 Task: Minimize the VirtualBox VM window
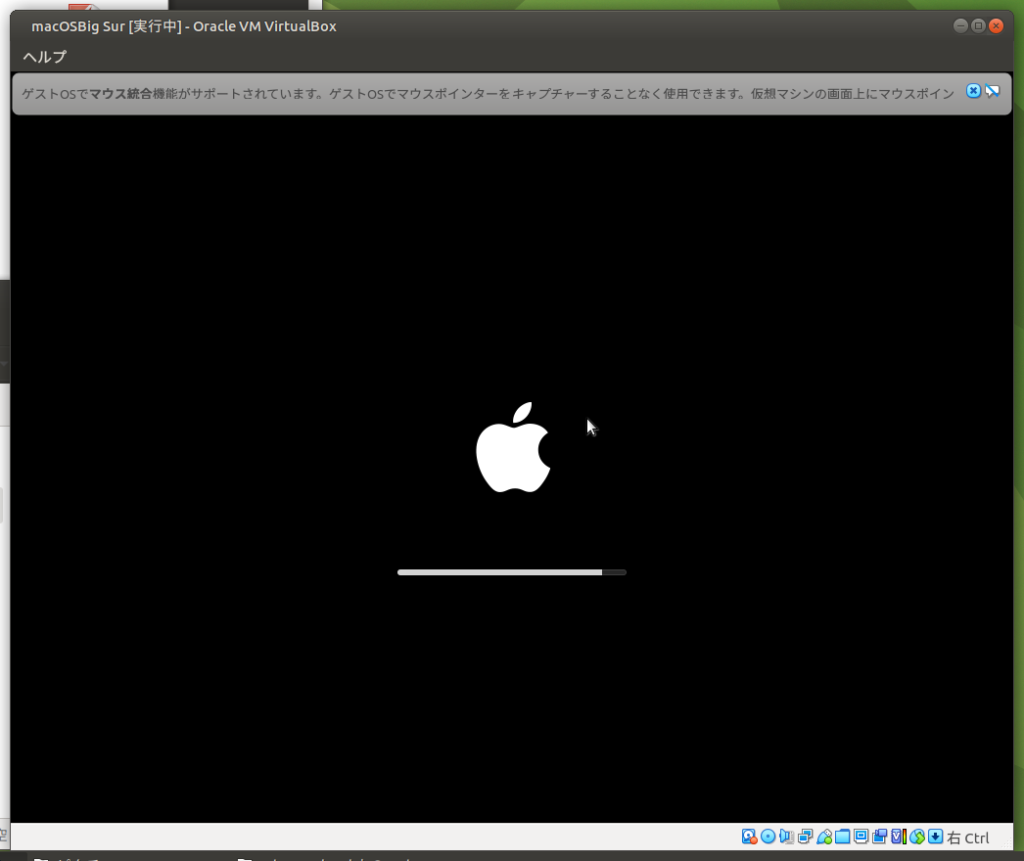[x=960, y=25]
